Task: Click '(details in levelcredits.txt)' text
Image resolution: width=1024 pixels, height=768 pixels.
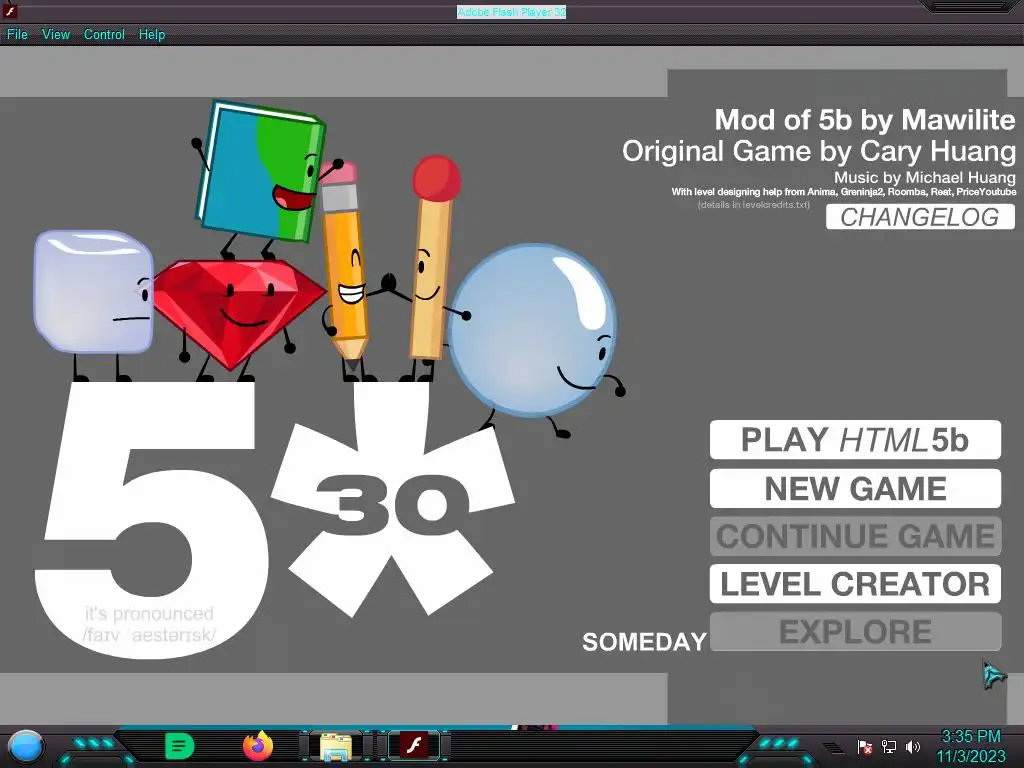Action: (754, 204)
